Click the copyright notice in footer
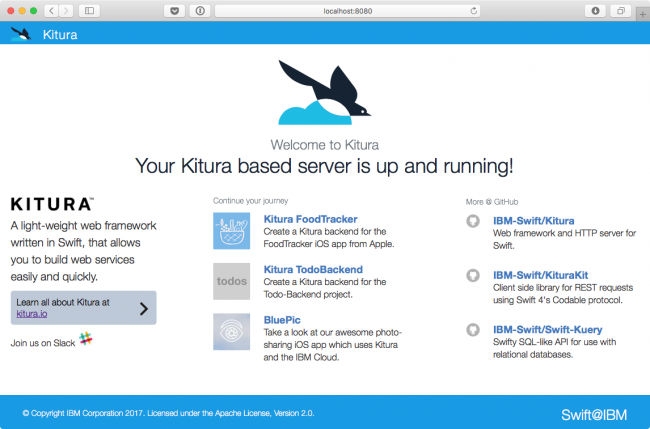Screen dimensions: 650x429 coord(168,413)
